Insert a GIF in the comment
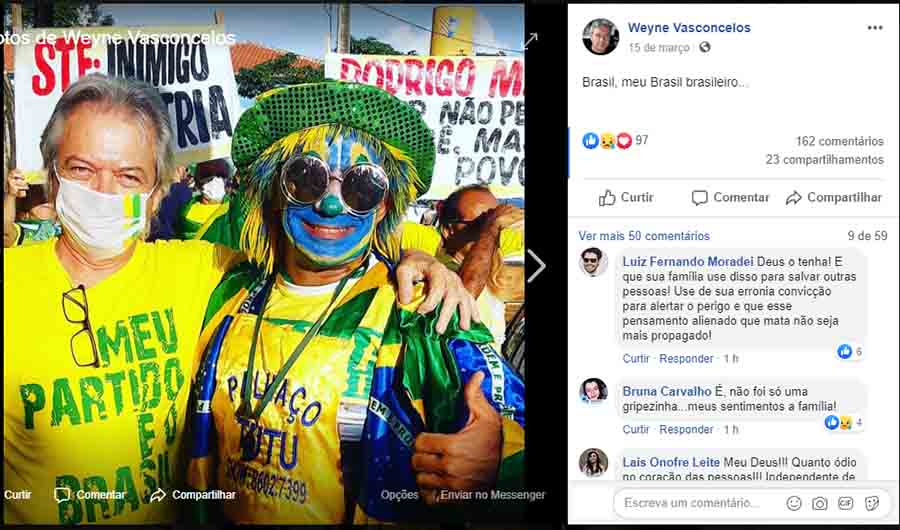The image size is (900, 530). (845, 504)
